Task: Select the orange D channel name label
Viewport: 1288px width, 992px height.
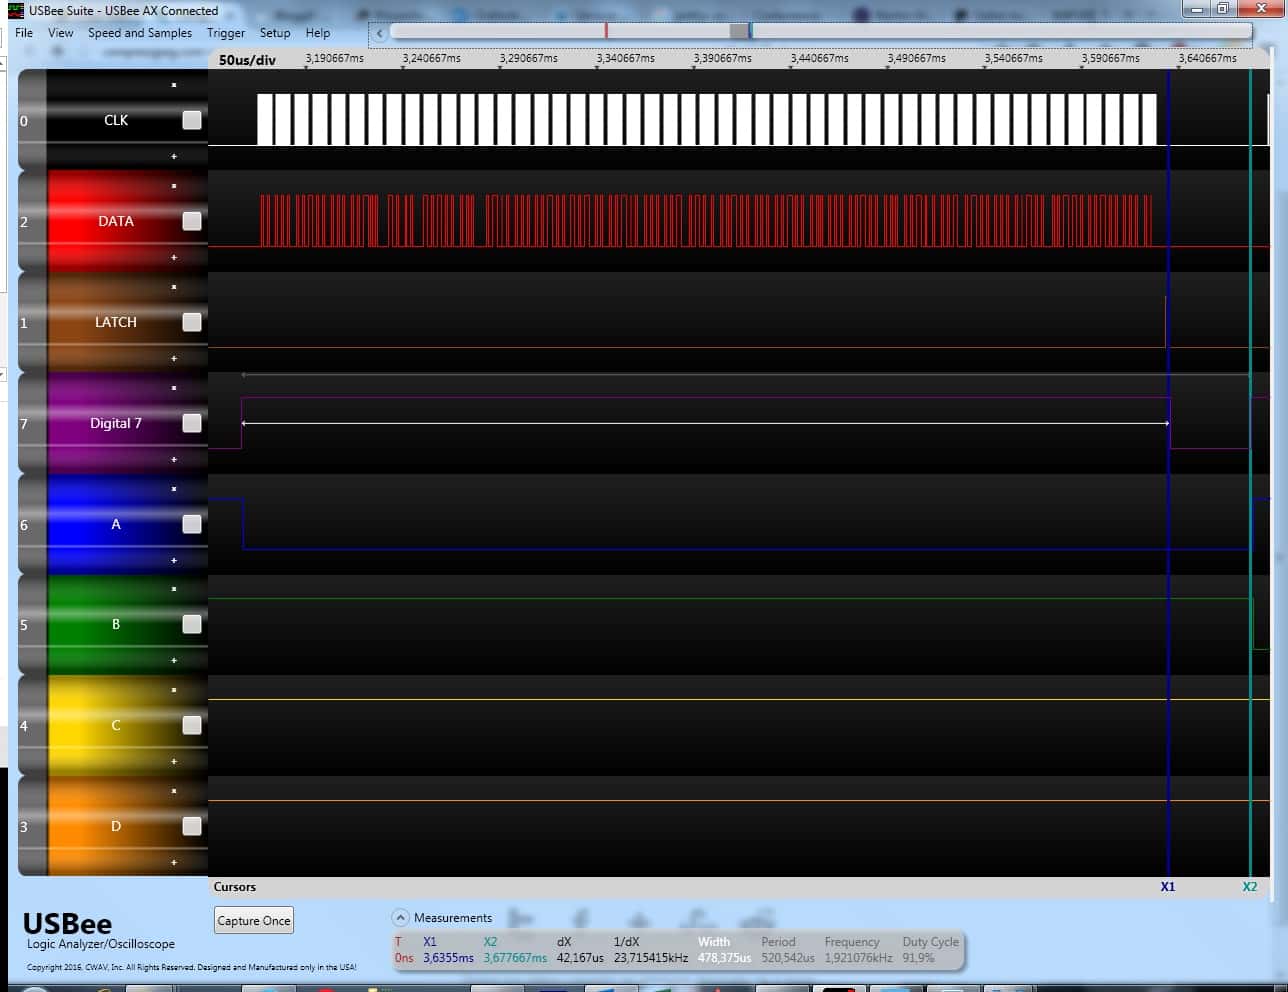Action: click(x=116, y=826)
